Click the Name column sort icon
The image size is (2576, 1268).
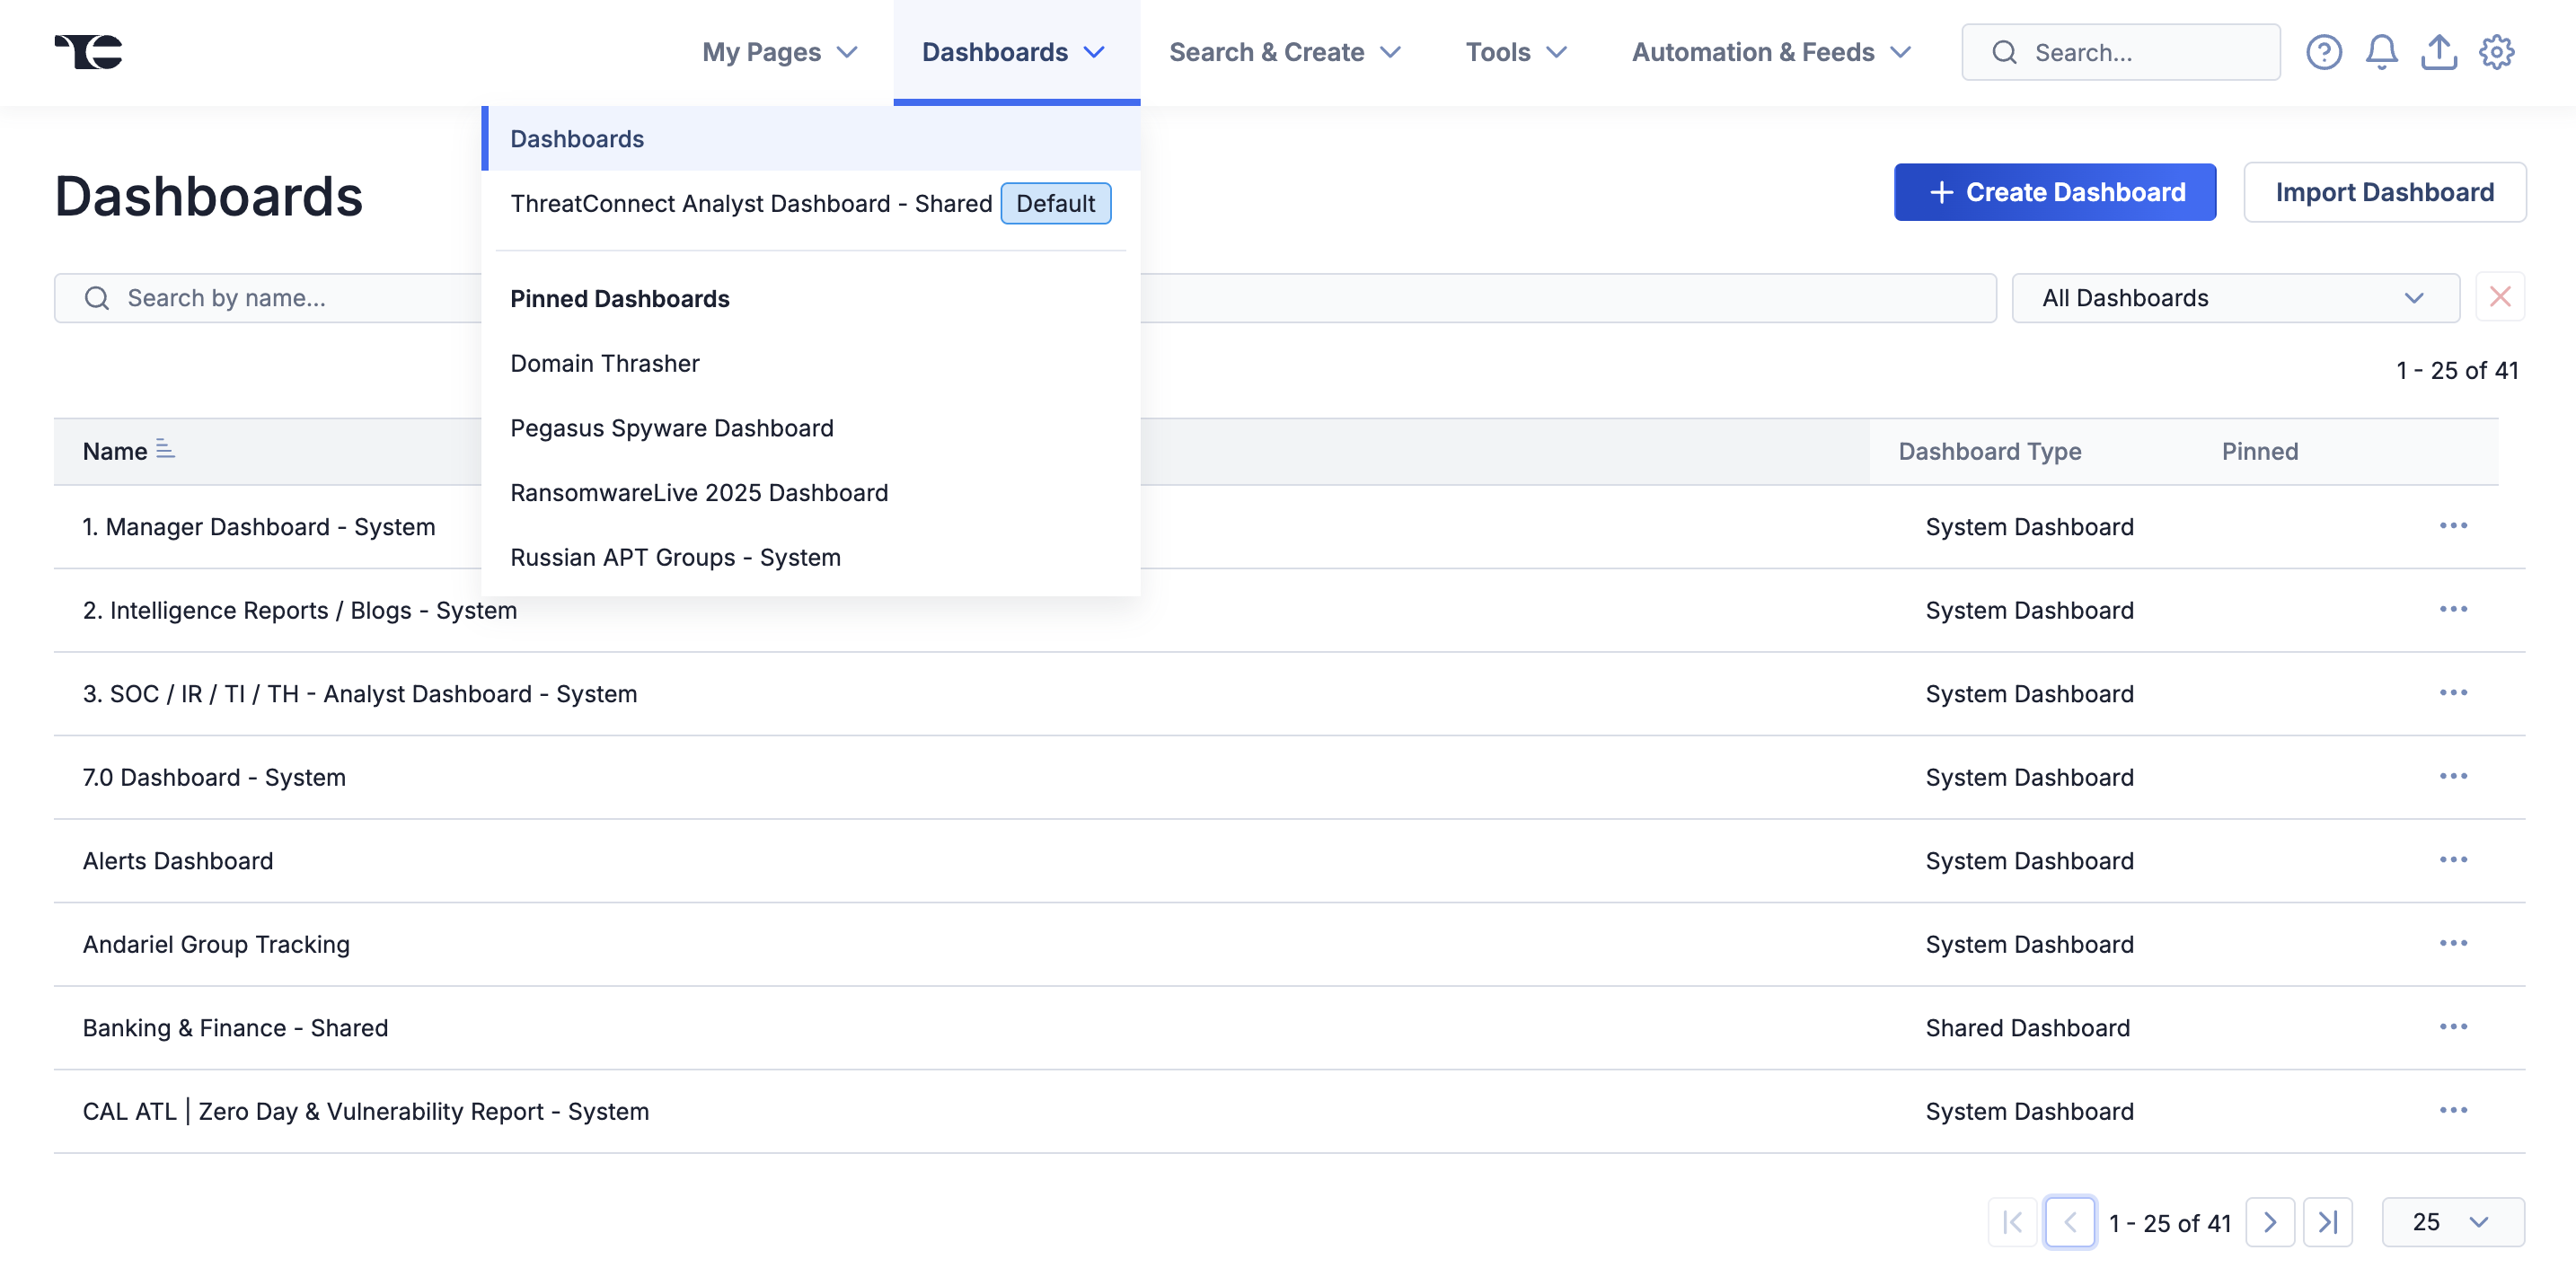[165, 449]
